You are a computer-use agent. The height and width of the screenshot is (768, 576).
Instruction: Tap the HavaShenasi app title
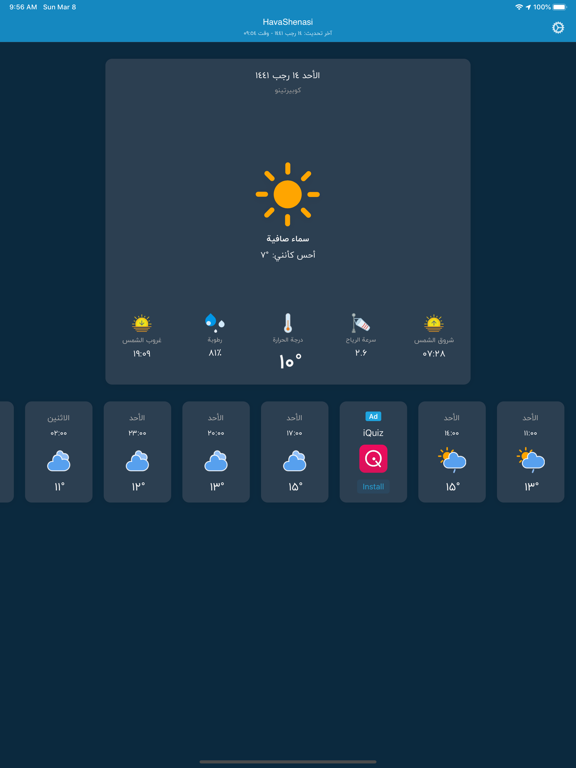[288, 22]
